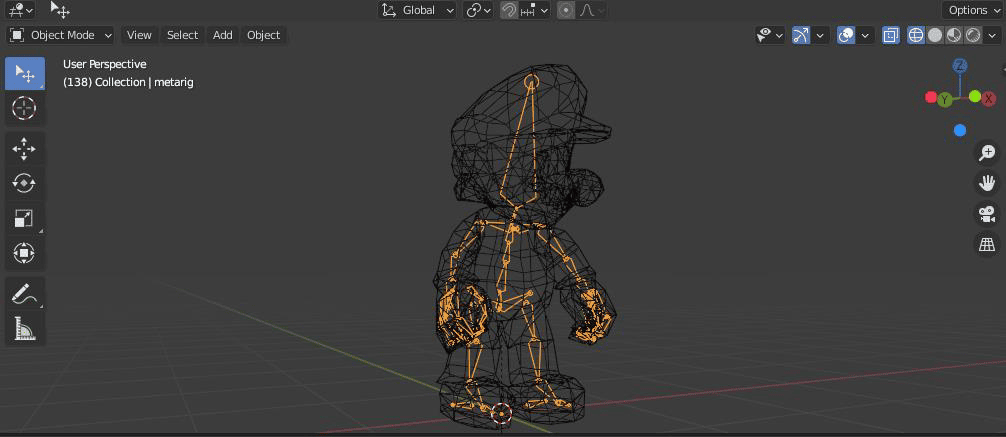This screenshot has height=437, width=1006.
Task: Open the View menu
Action: click(x=139, y=35)
